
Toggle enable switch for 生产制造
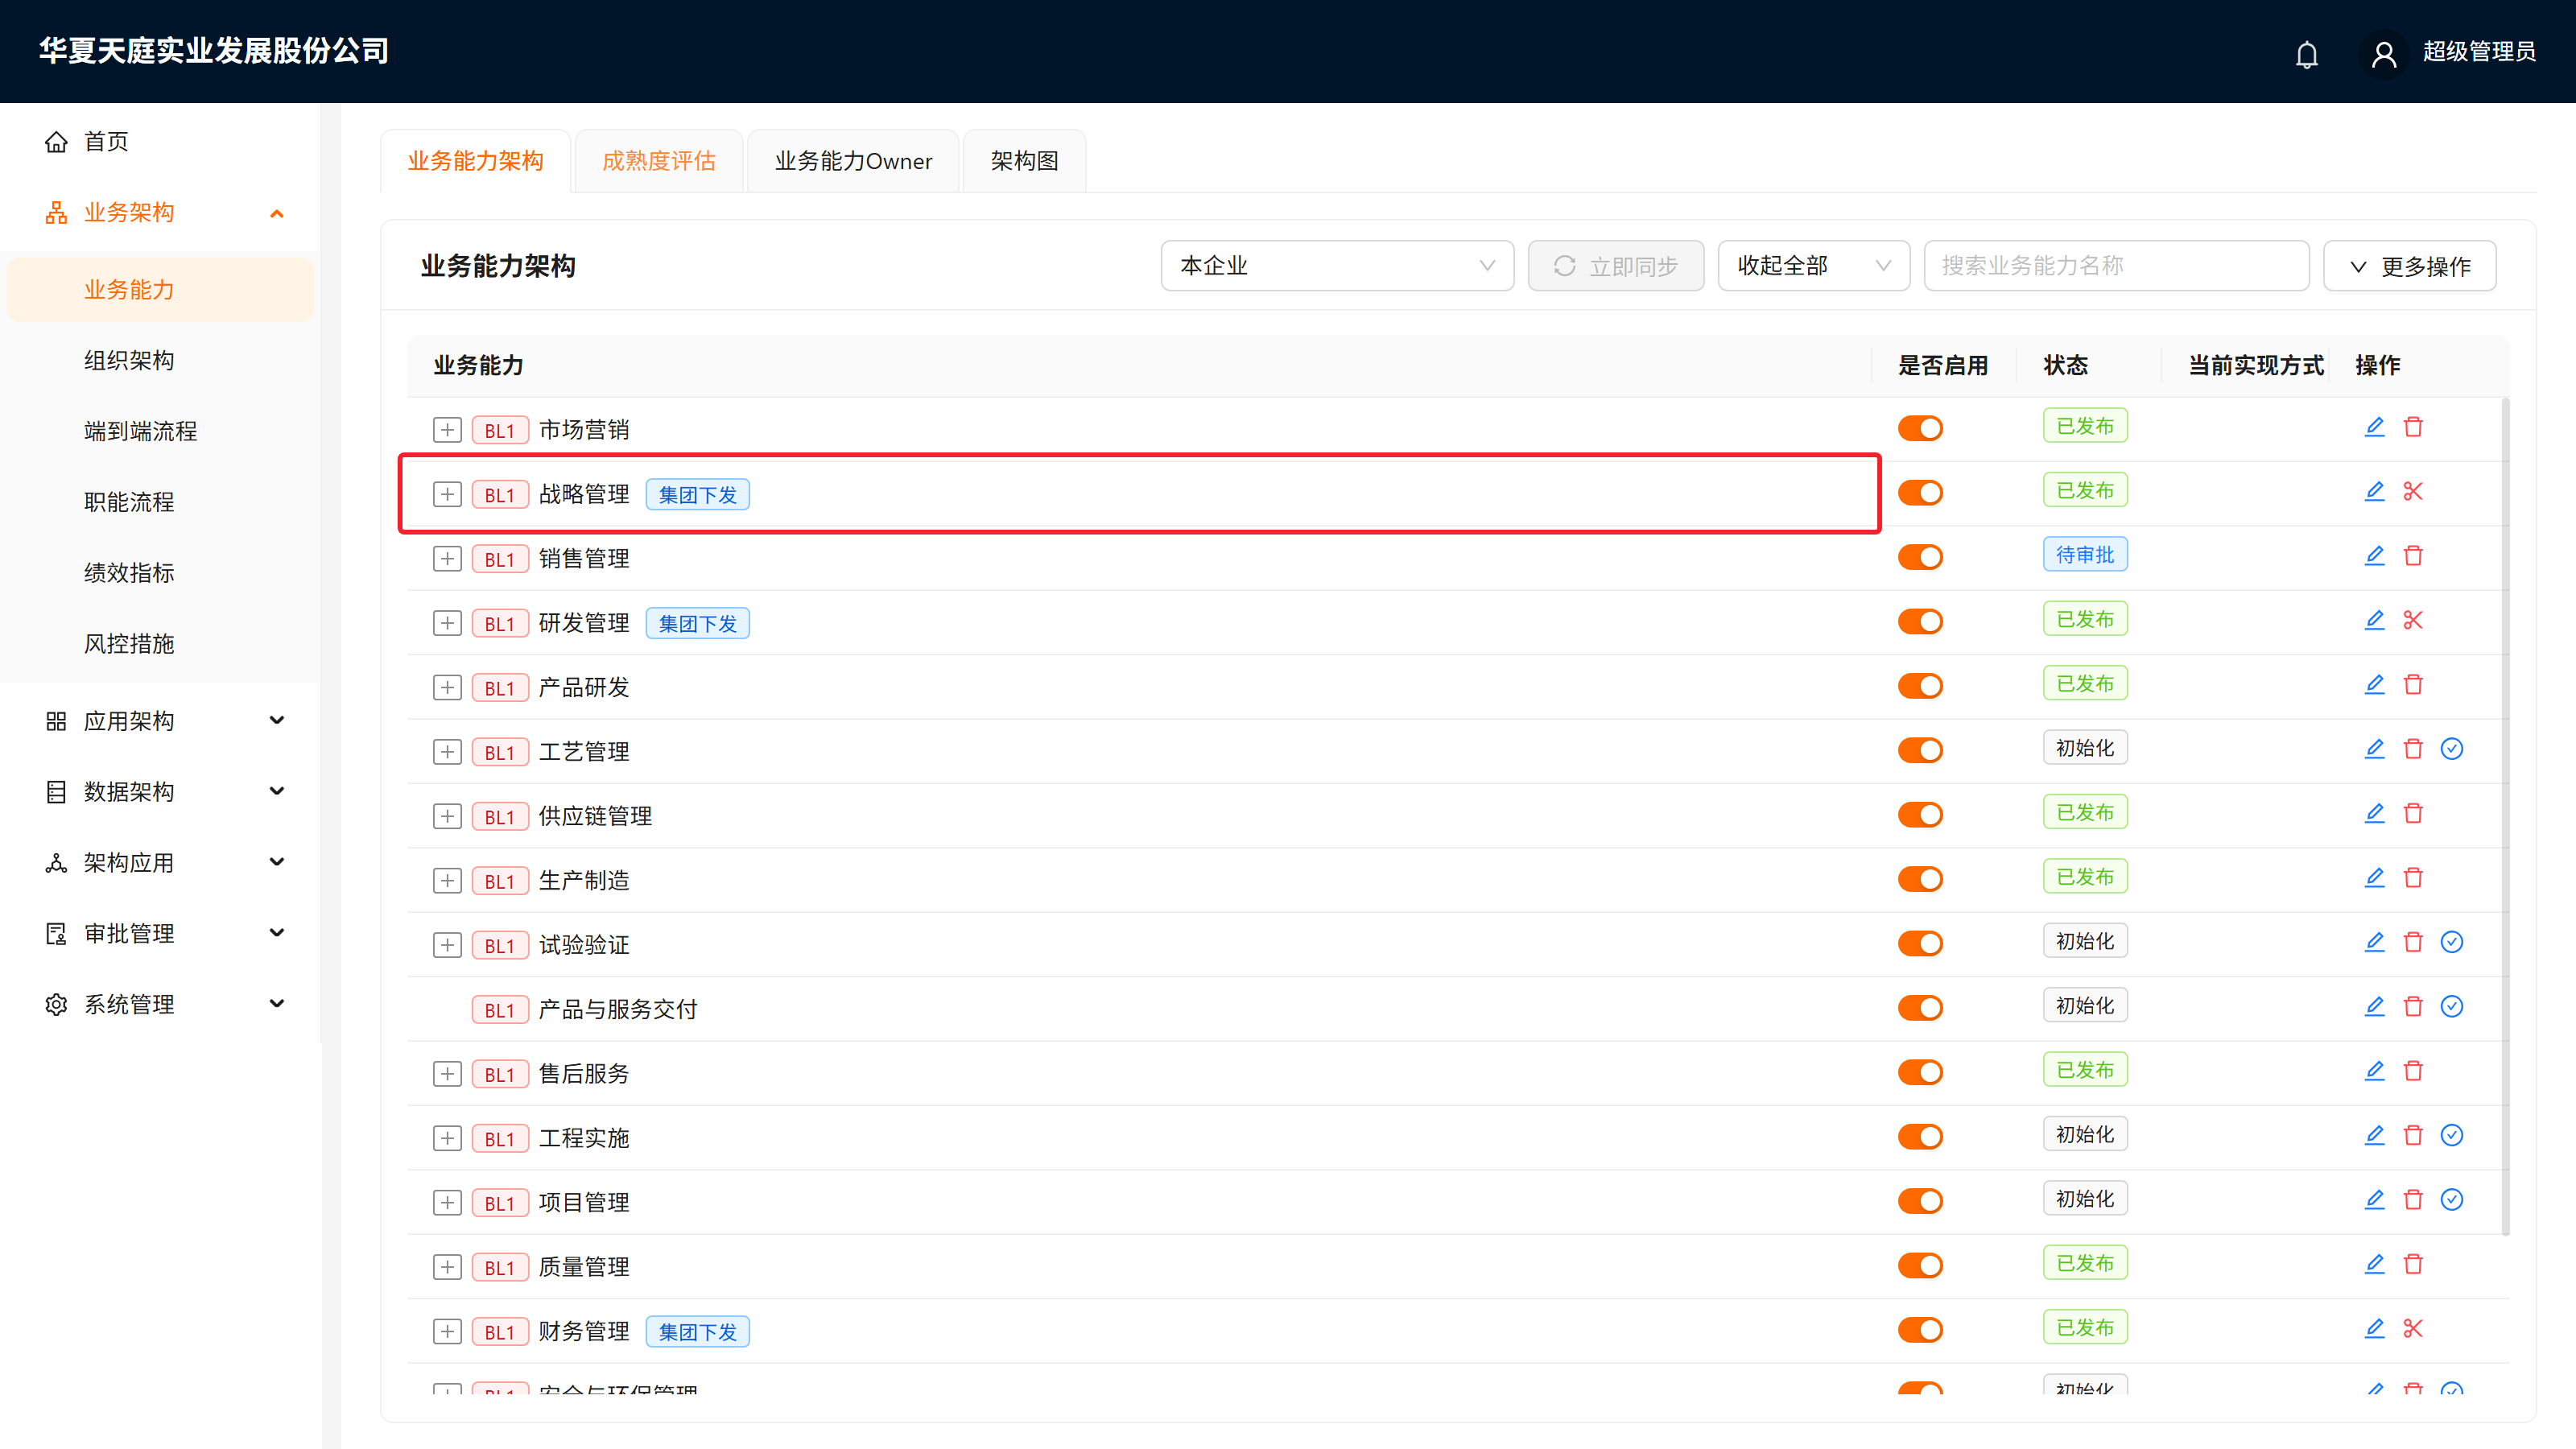point(1920,879)
